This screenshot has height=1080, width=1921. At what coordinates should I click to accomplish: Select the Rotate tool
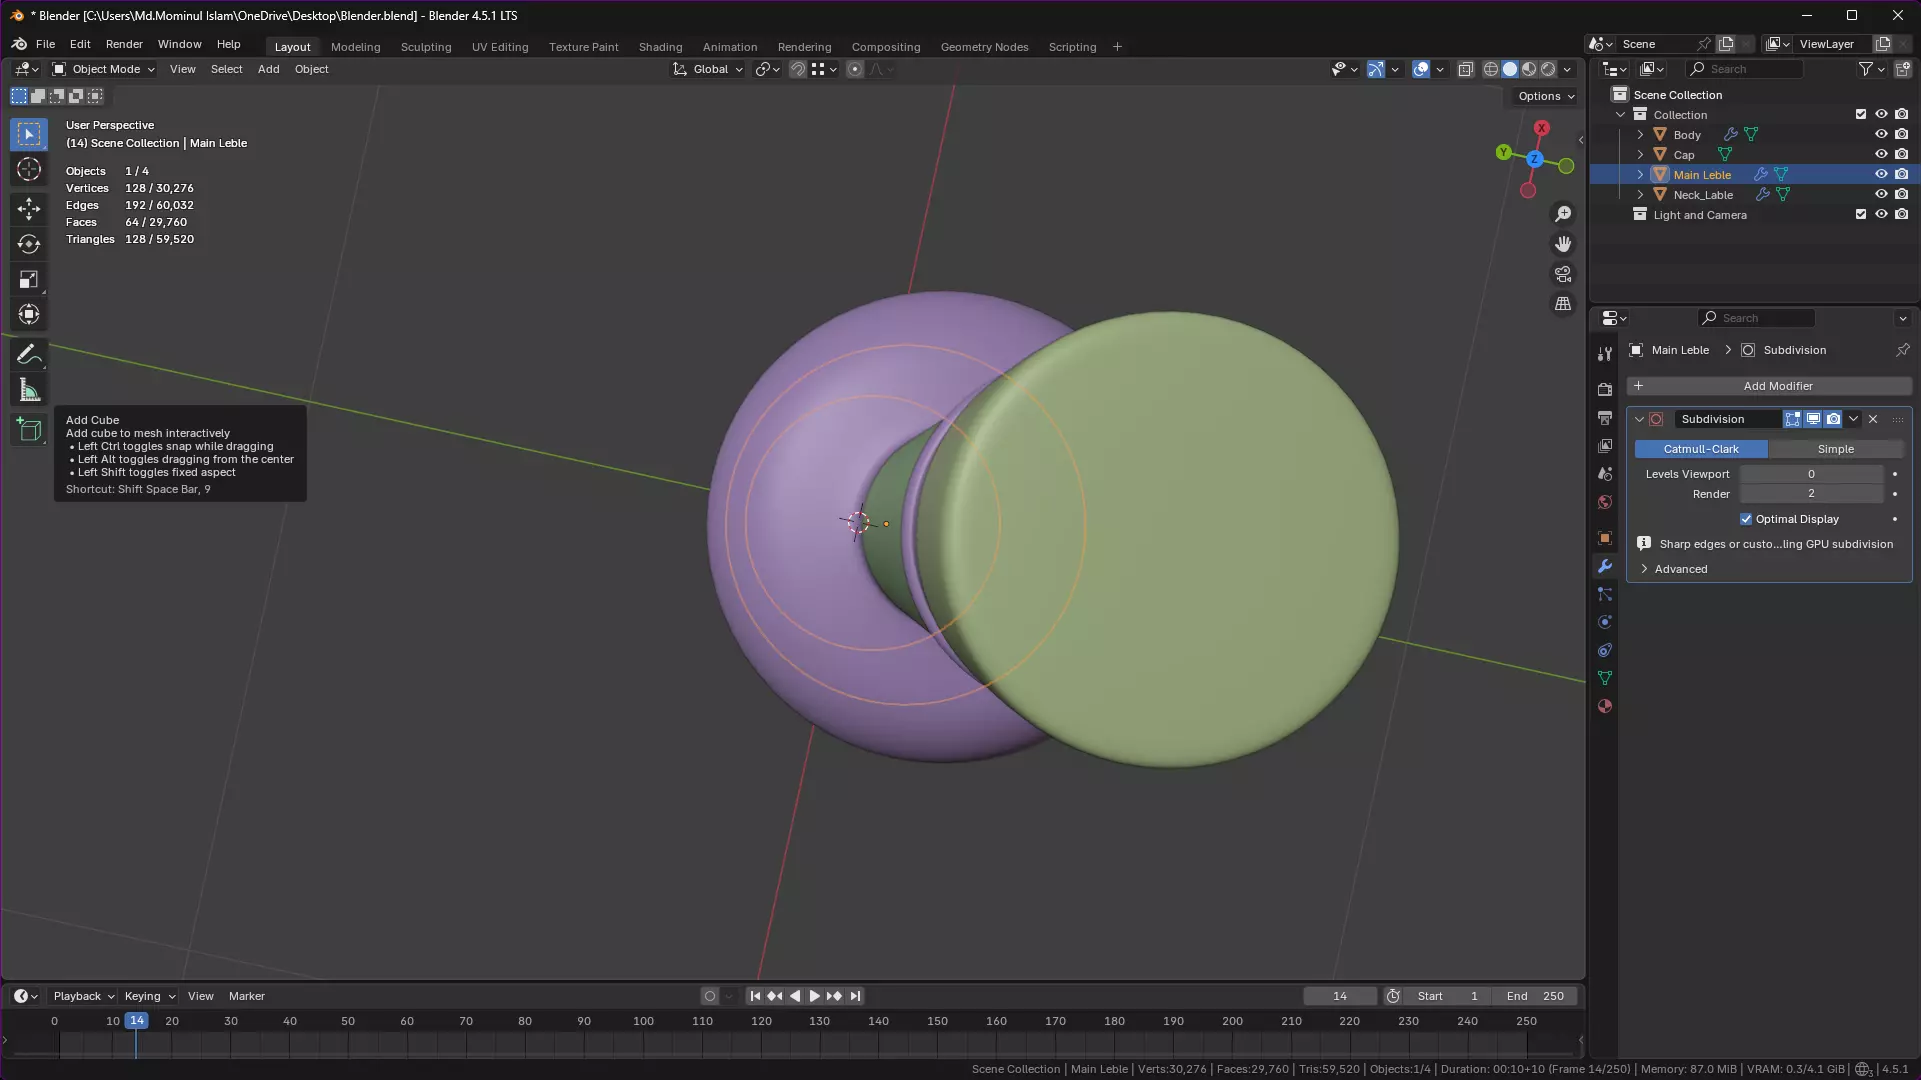tap(29, 244)
